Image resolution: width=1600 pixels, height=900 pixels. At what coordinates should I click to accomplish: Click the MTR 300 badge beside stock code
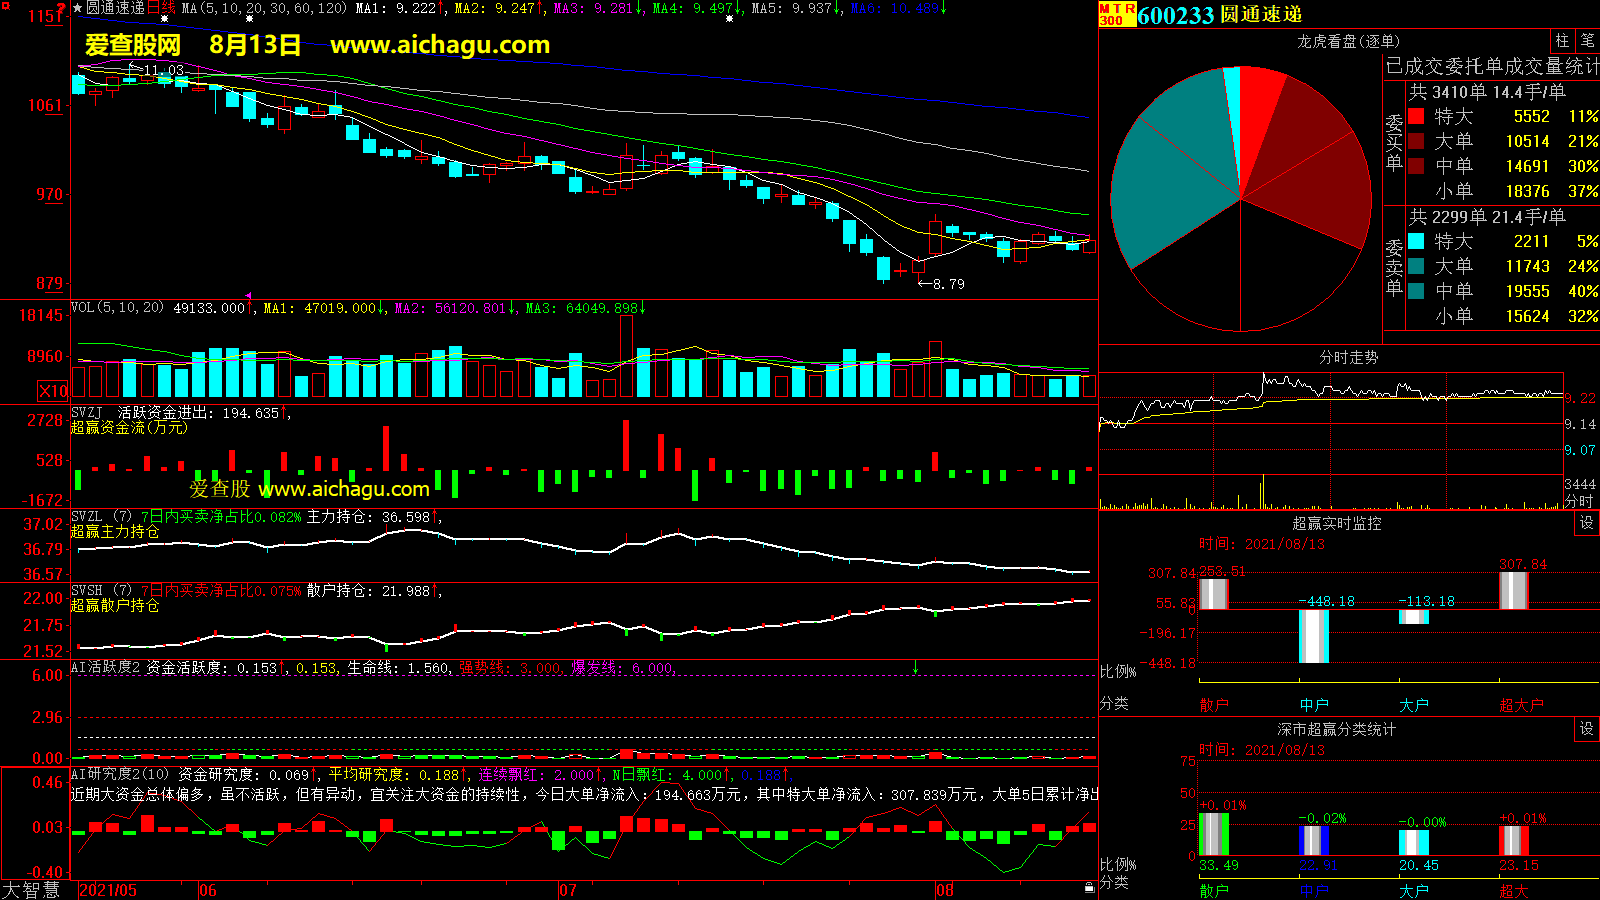click(x=1117, y=14)
